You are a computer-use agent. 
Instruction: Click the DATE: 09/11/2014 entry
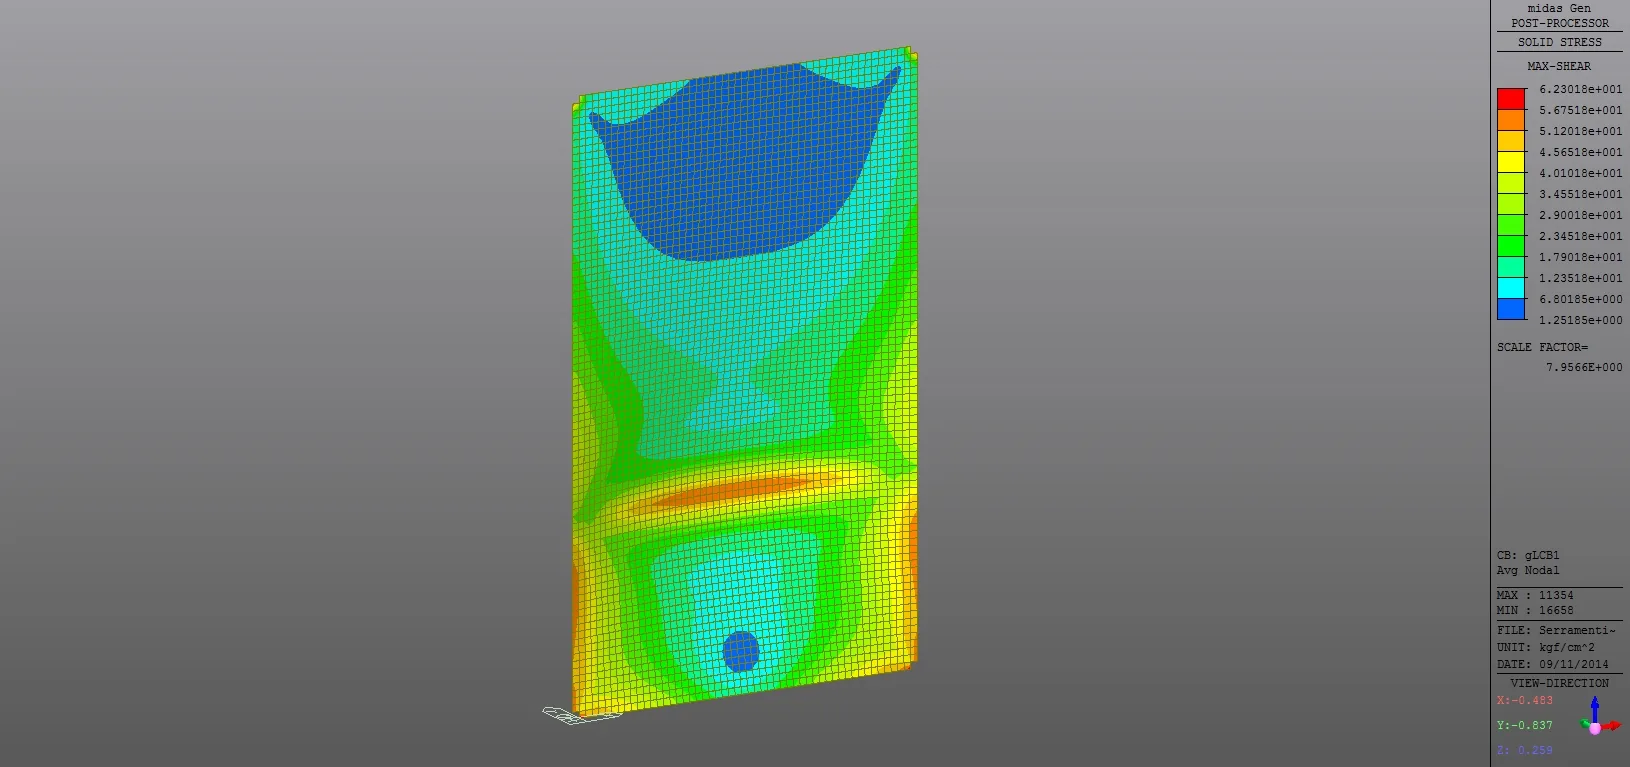pyautogui.click(x=1553, y=664)
